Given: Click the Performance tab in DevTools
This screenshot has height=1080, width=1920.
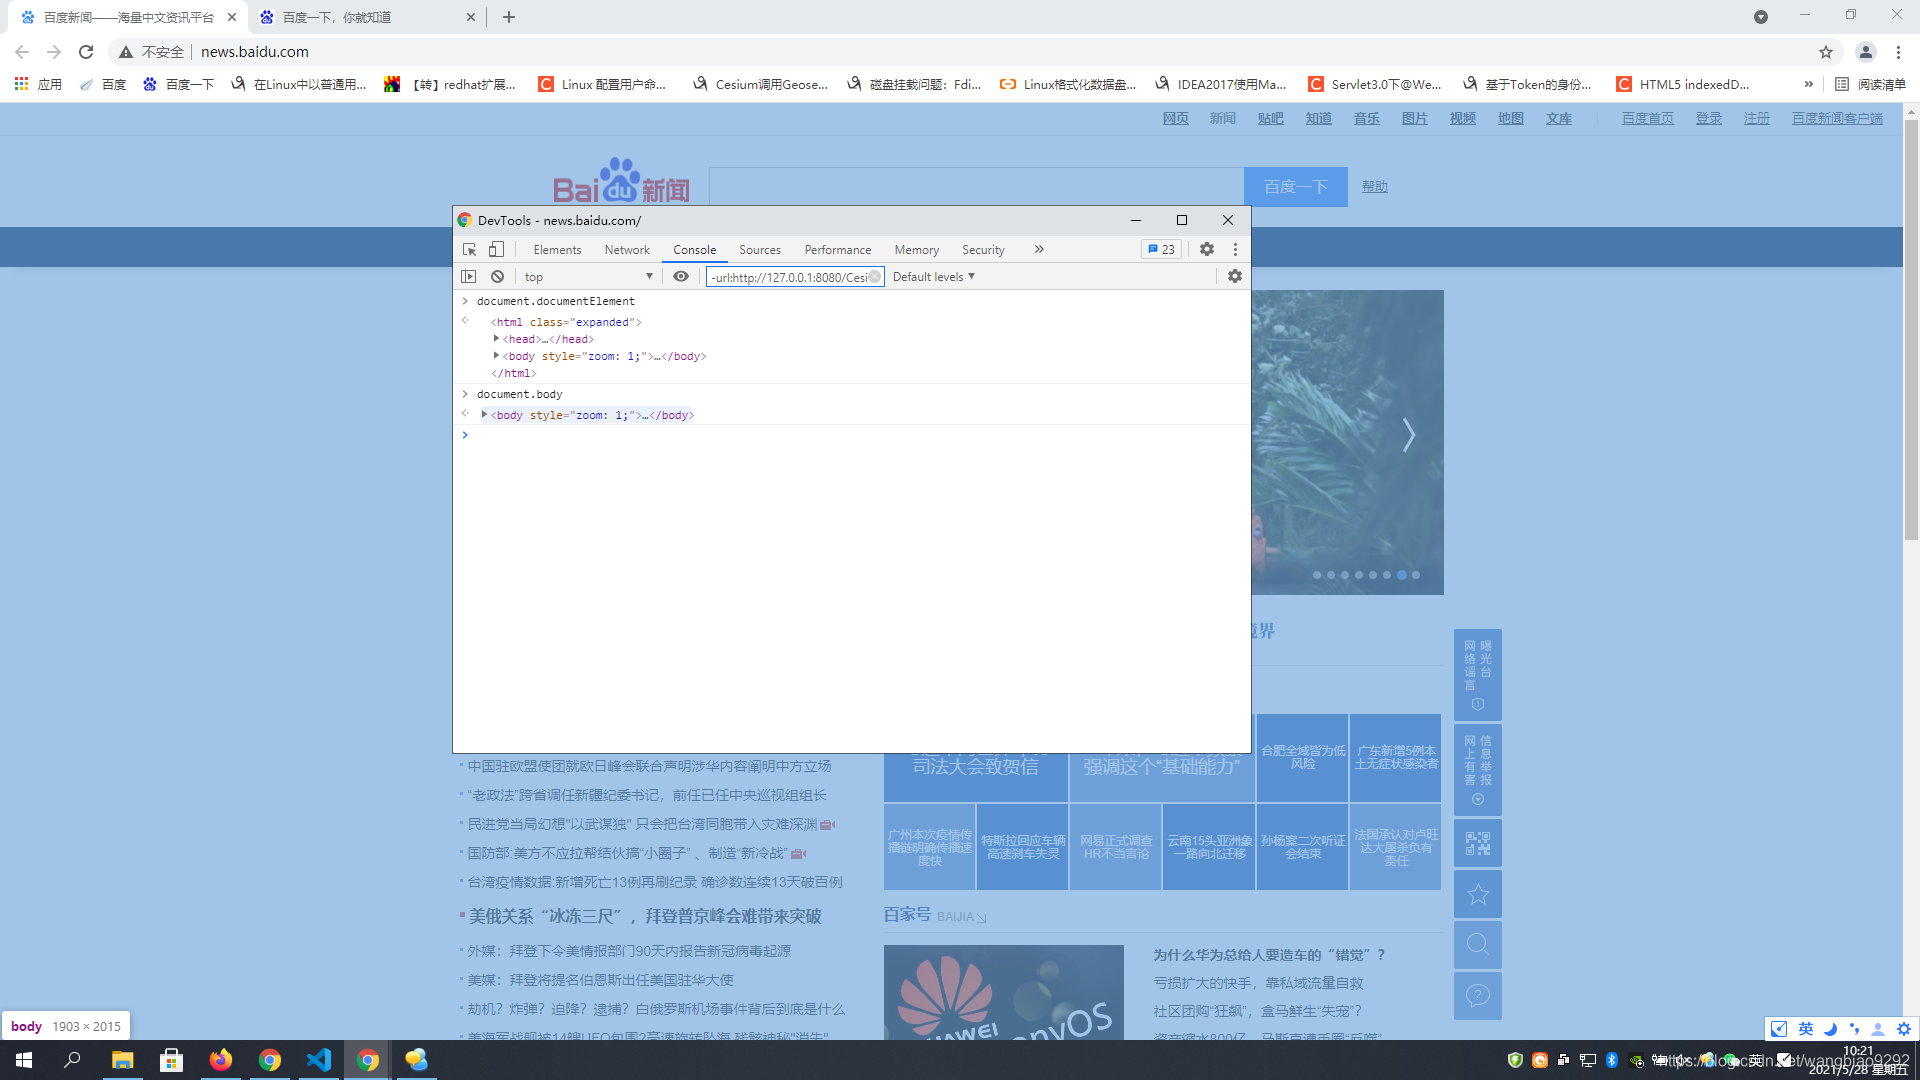Looking at the screenshot, I should [837, 249].
